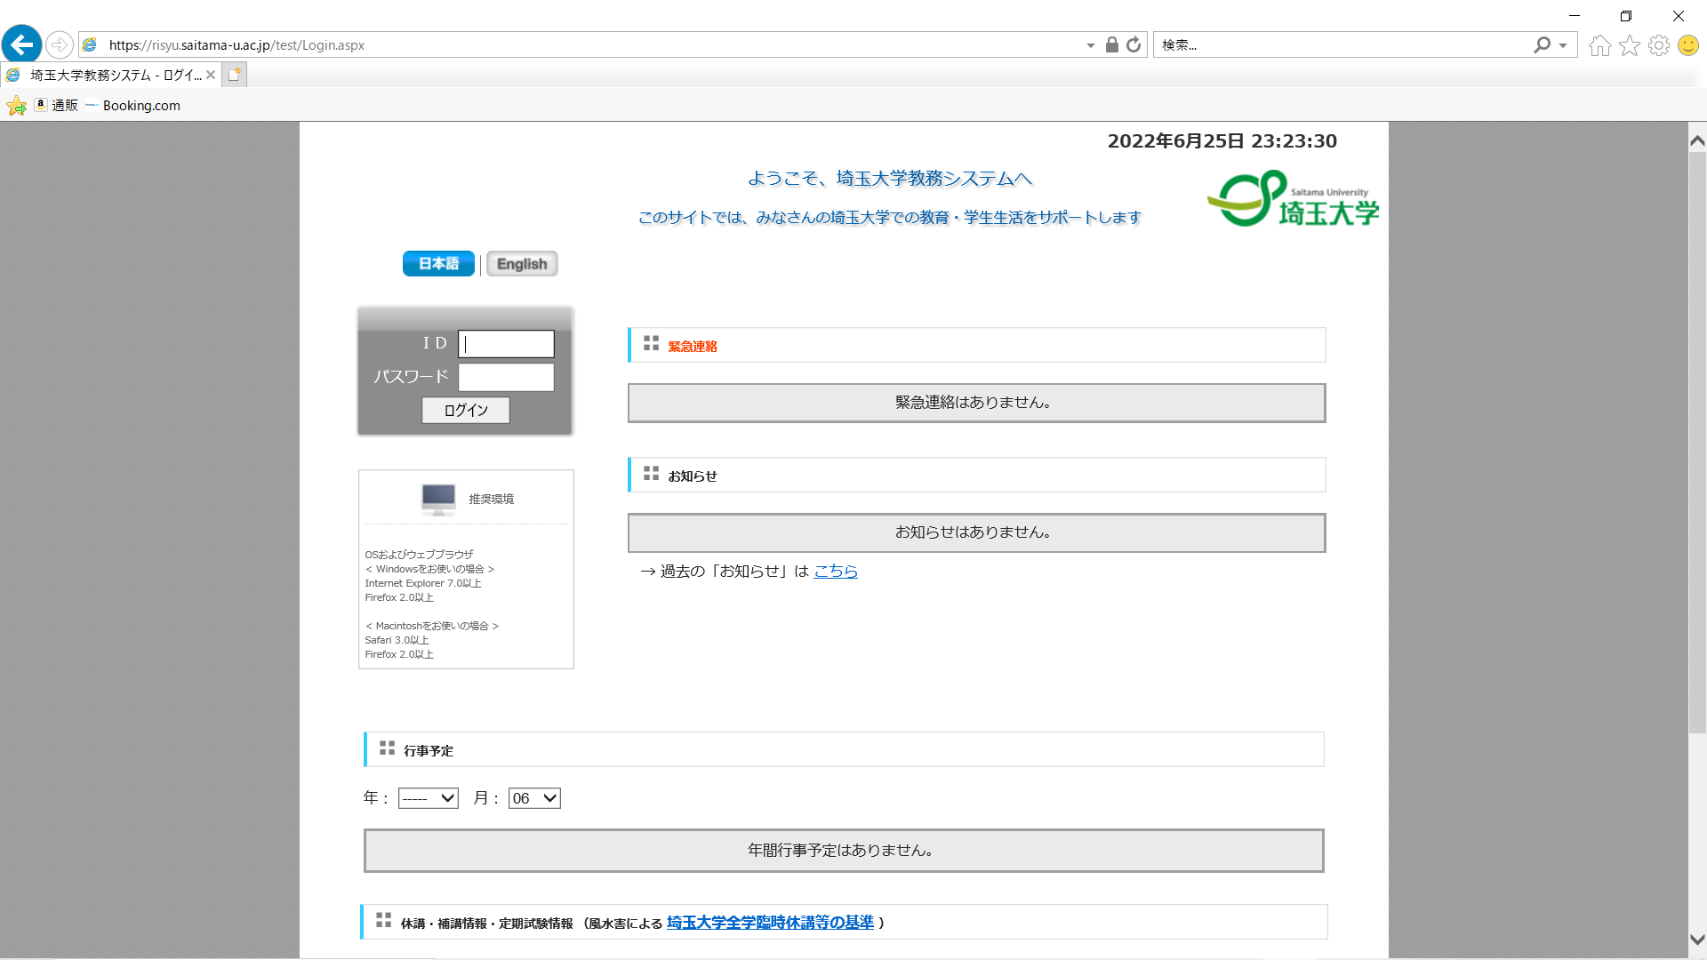Click the browser back arrow button
Viewport: 1707px width, 960px height.
tap(21, 45)
